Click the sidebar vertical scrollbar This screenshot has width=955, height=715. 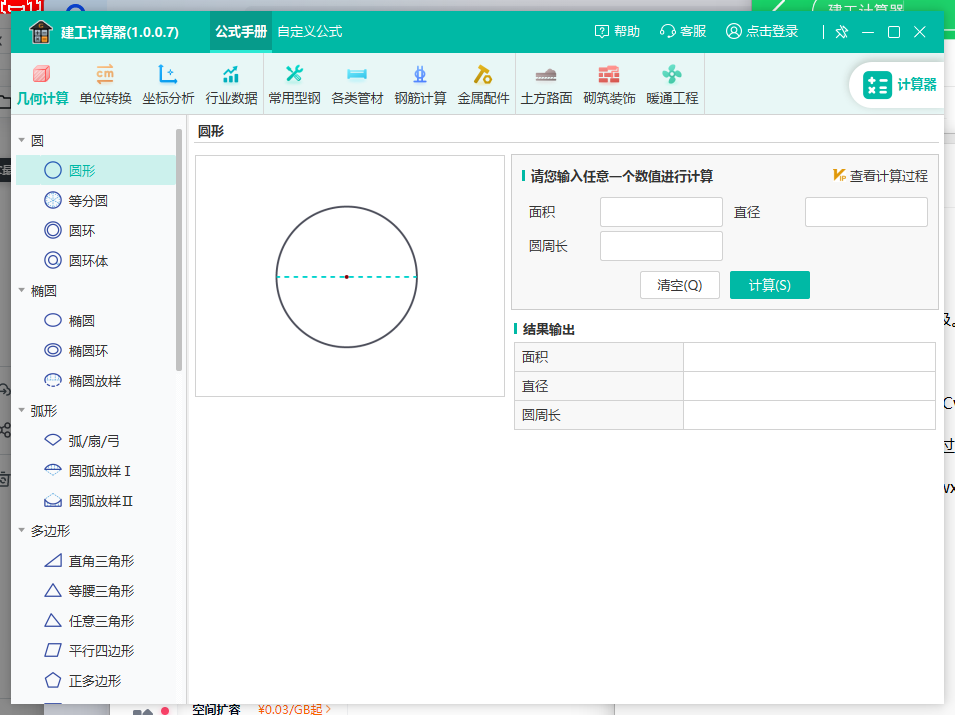(x=179, y=250)
